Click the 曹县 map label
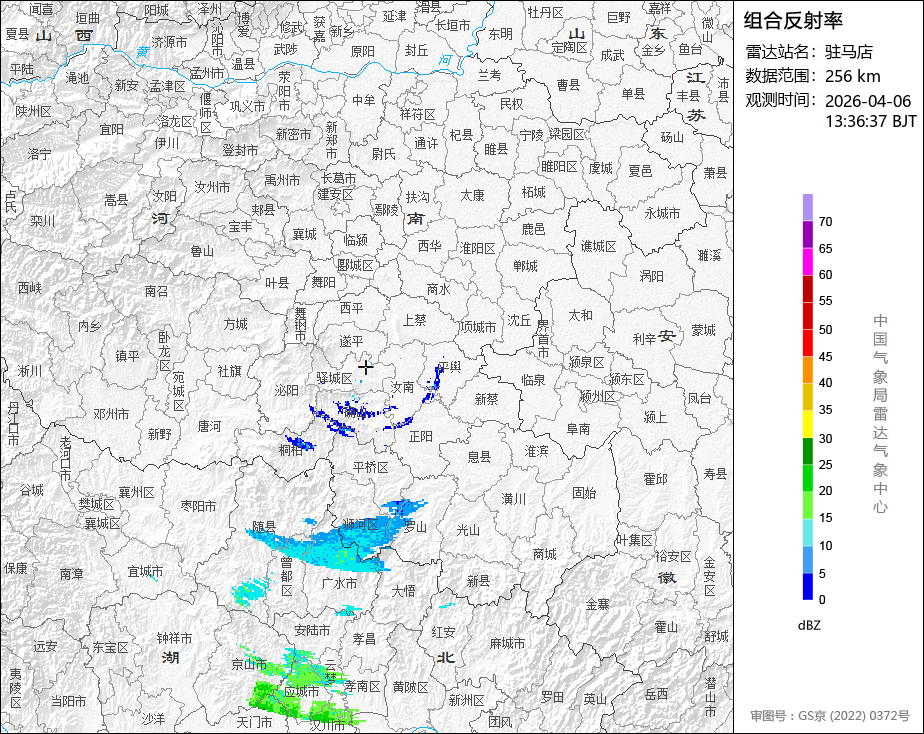The image size is (924, 734). click(x=568, y=85)
